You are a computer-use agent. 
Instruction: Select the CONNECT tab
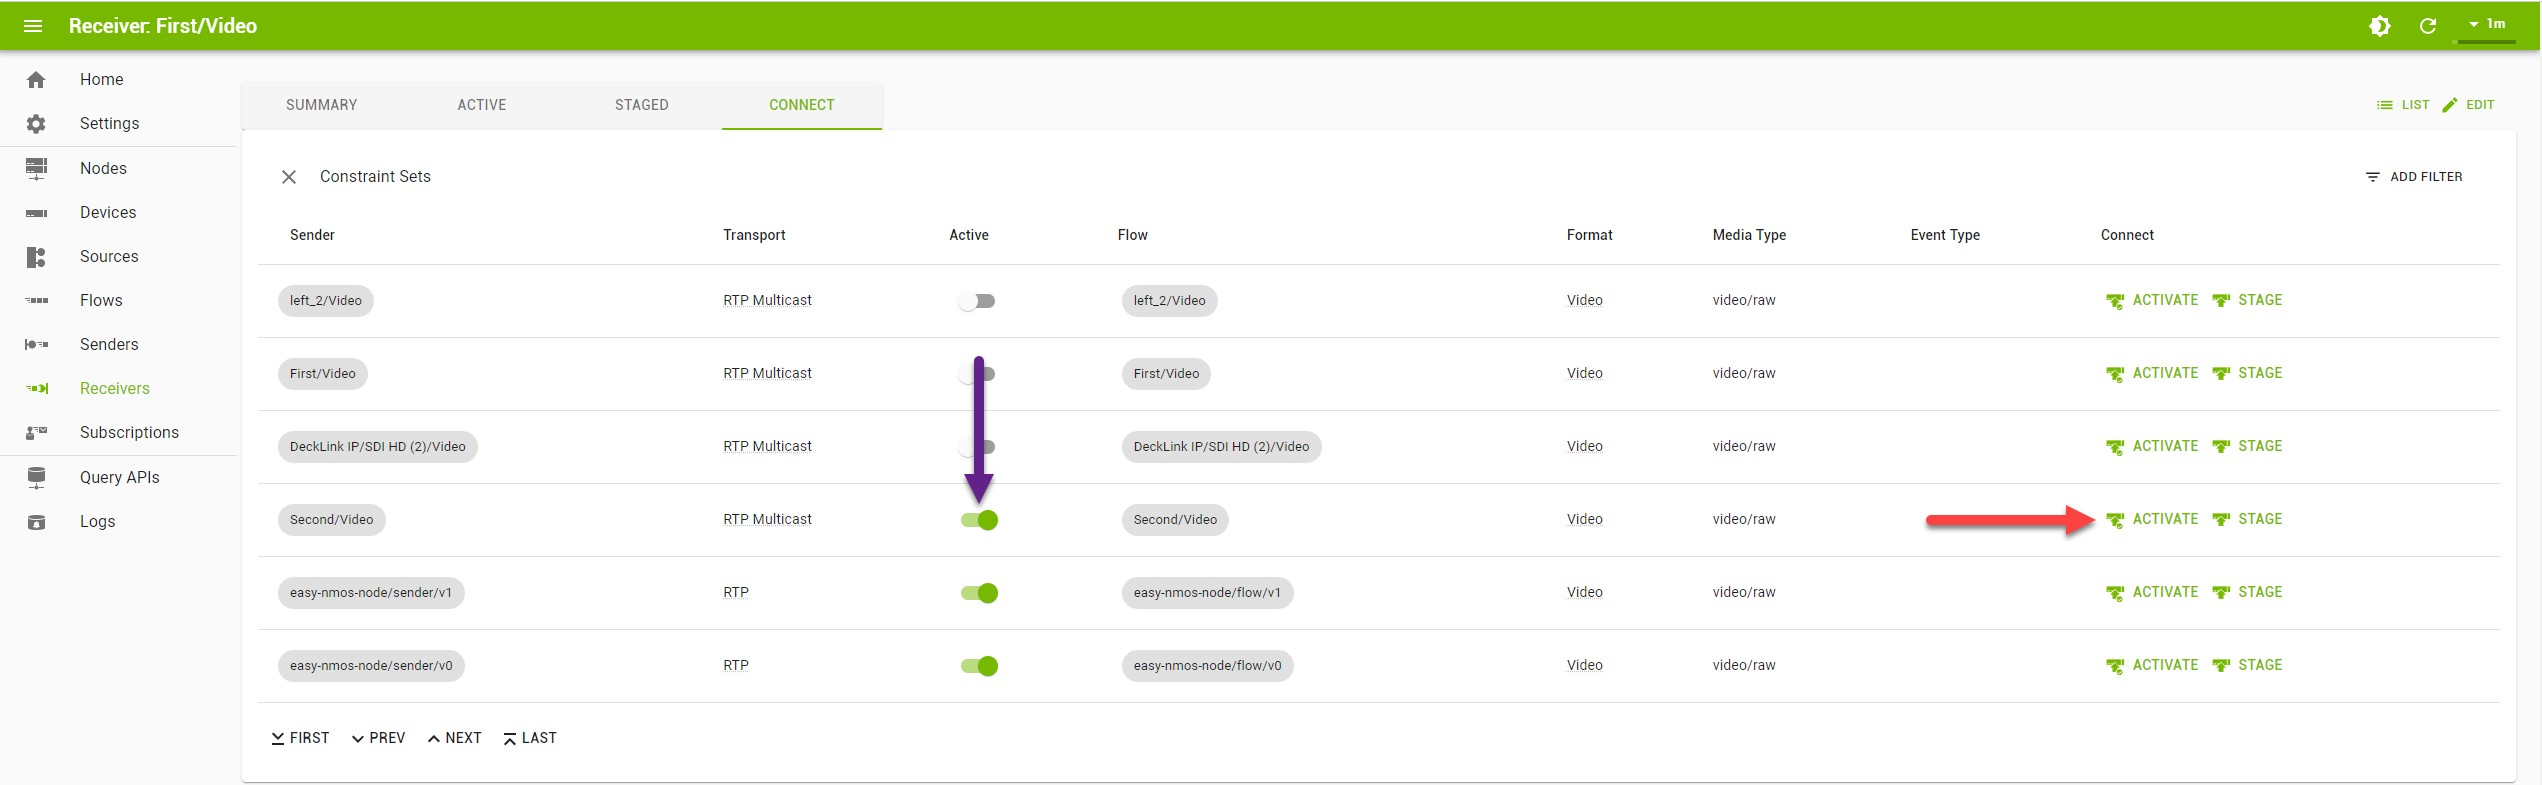[x=802, y=105]
